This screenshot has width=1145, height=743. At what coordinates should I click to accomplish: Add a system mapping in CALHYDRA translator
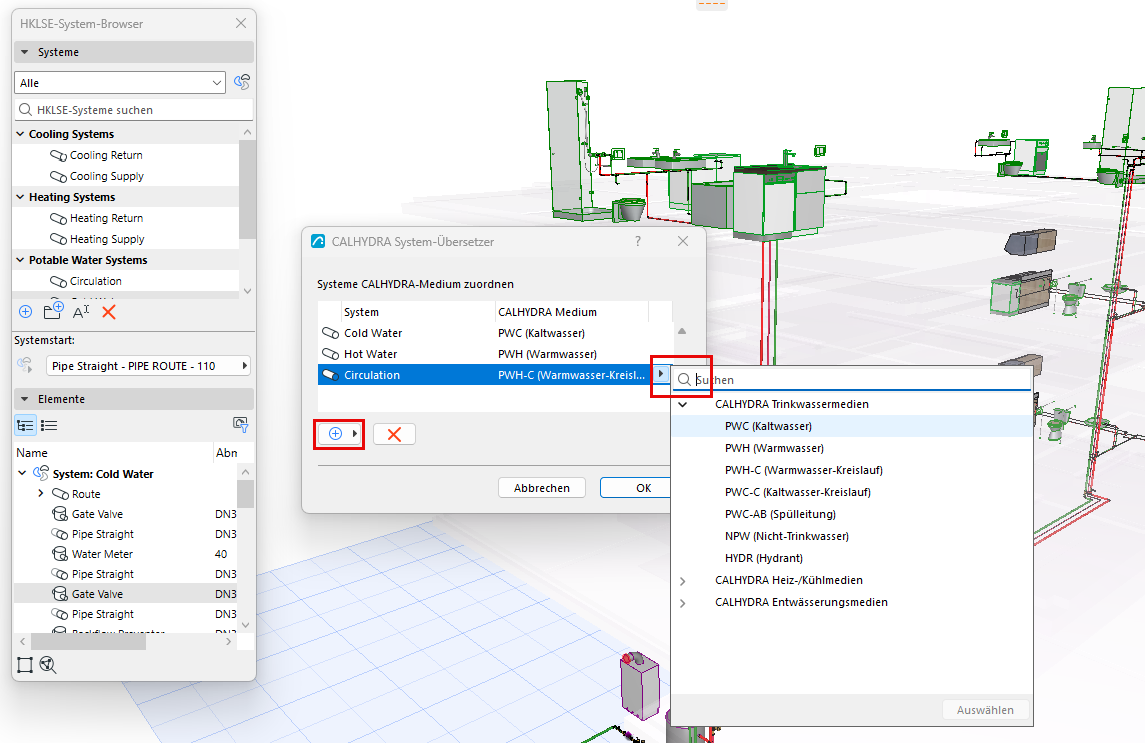(x=340, y=434)
